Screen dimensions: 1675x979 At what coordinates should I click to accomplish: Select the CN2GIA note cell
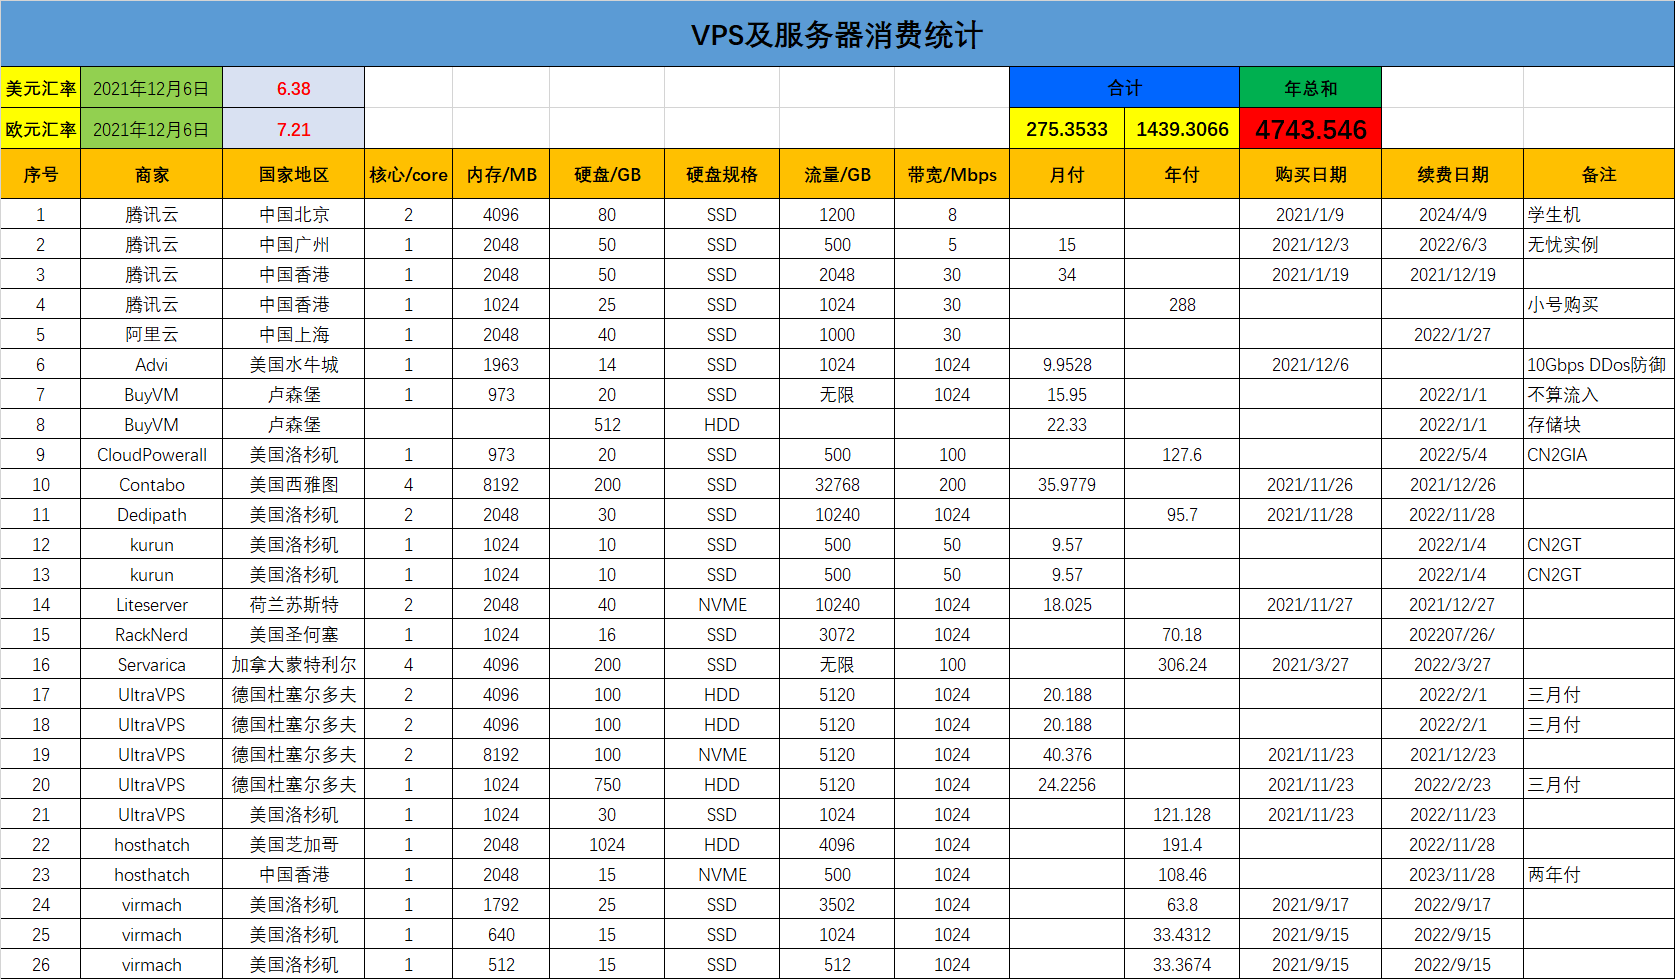(1599, 454)
